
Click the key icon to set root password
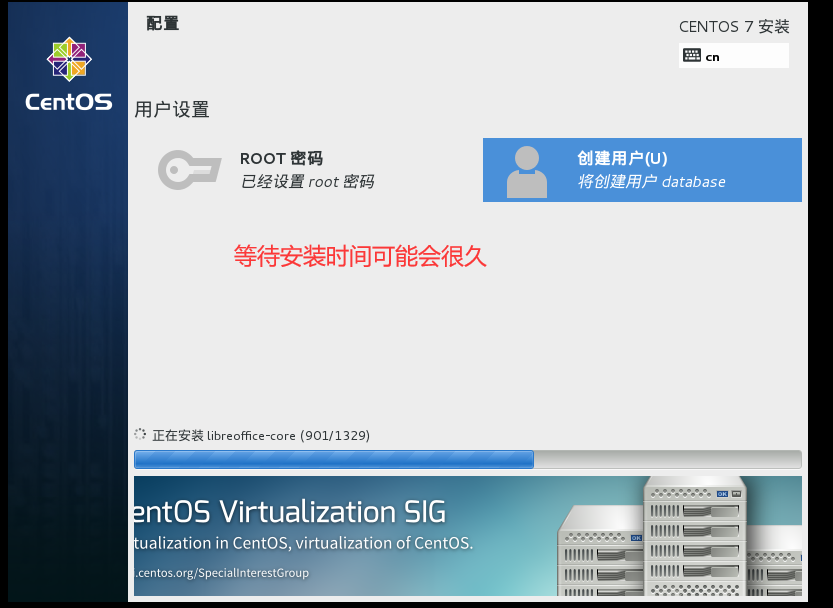[x=189, y=170]
